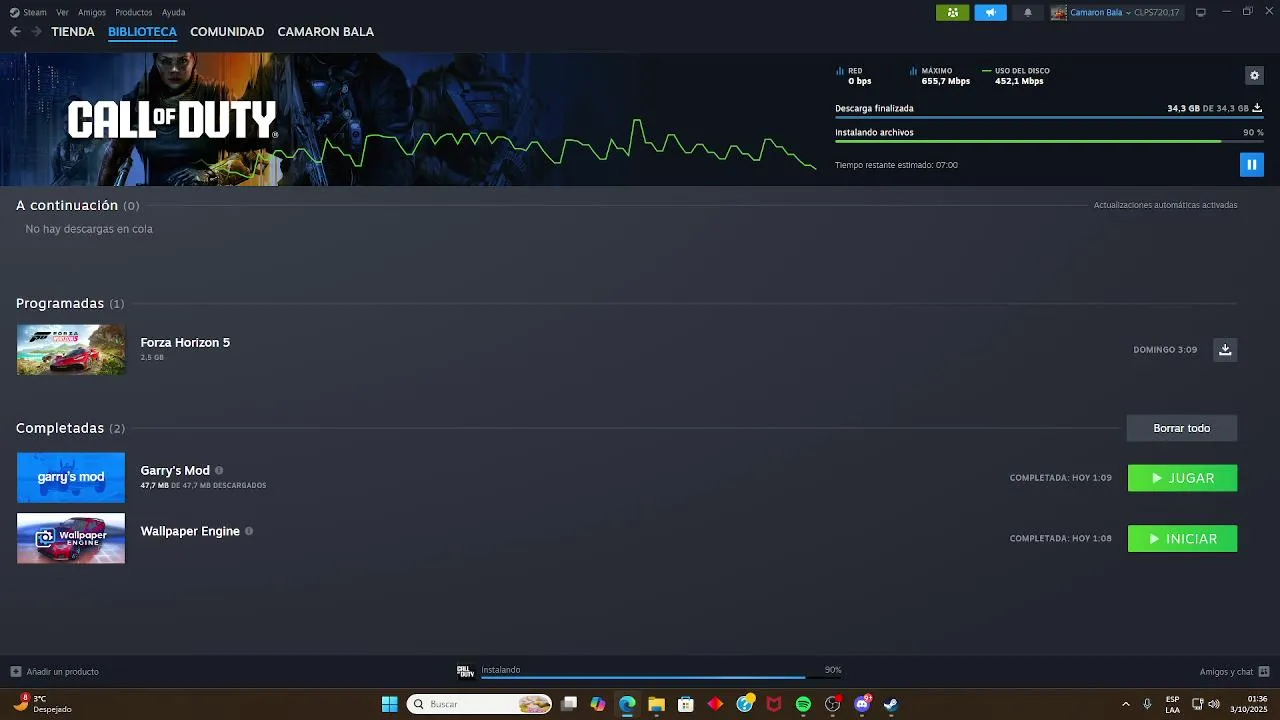Screen dimensions: 1280x720
Task: Open the Garry's Mod thumbnail
Action: tap(71, 478)
